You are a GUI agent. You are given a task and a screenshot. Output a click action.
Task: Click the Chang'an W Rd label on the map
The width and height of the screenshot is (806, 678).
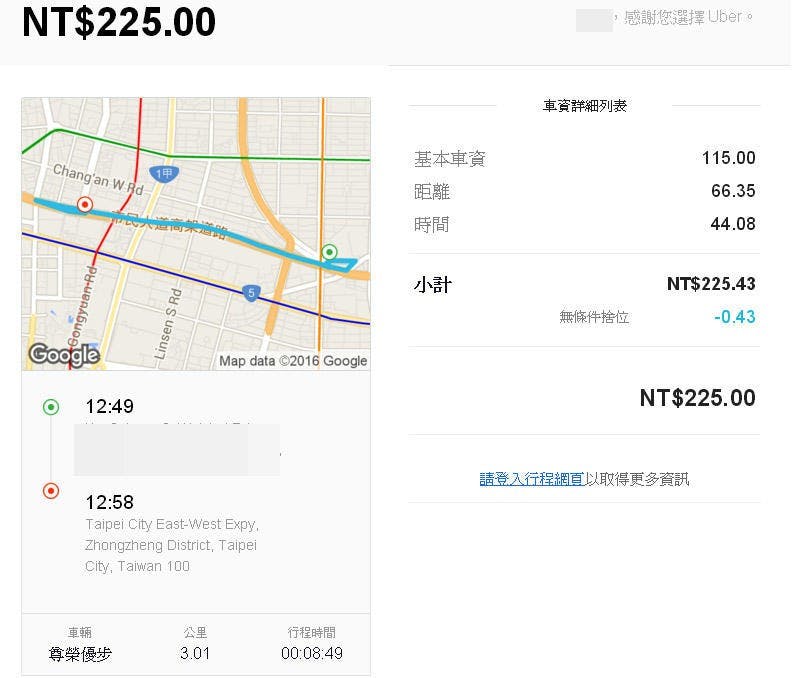coord(98,179)
